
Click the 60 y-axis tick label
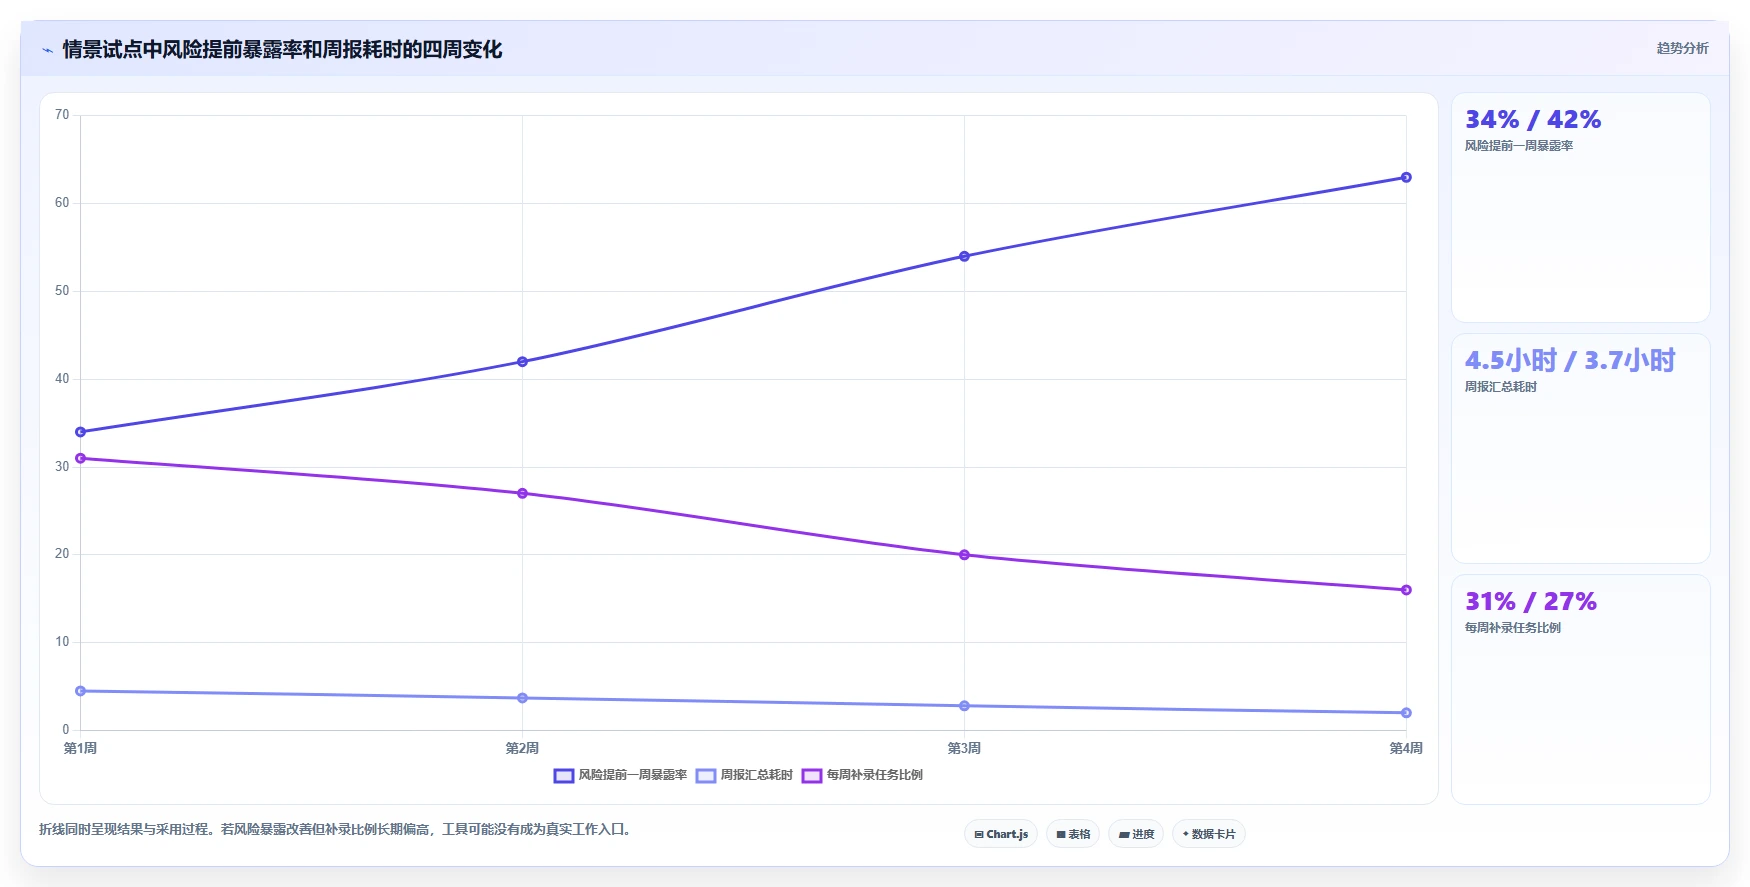(x=62, y=203)
